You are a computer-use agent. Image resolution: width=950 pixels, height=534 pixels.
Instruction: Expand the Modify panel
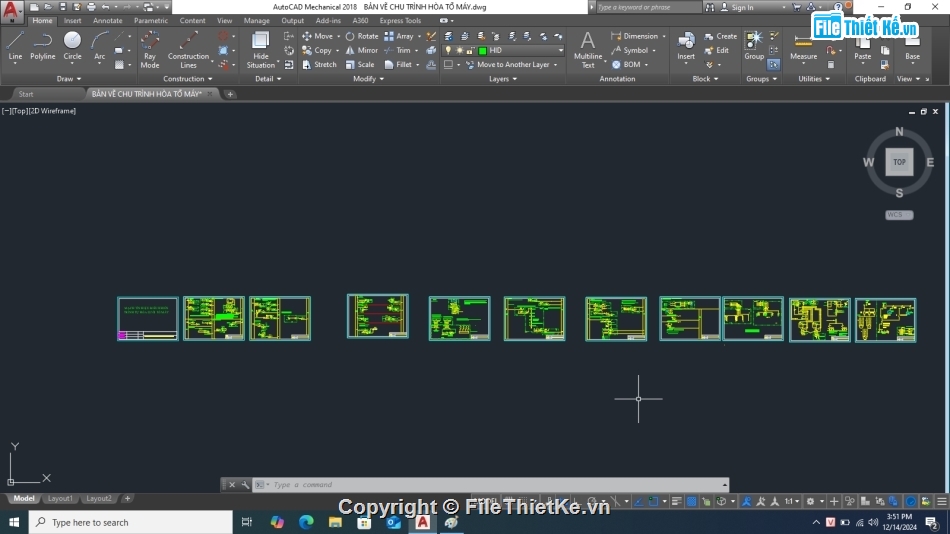(368, 79)
